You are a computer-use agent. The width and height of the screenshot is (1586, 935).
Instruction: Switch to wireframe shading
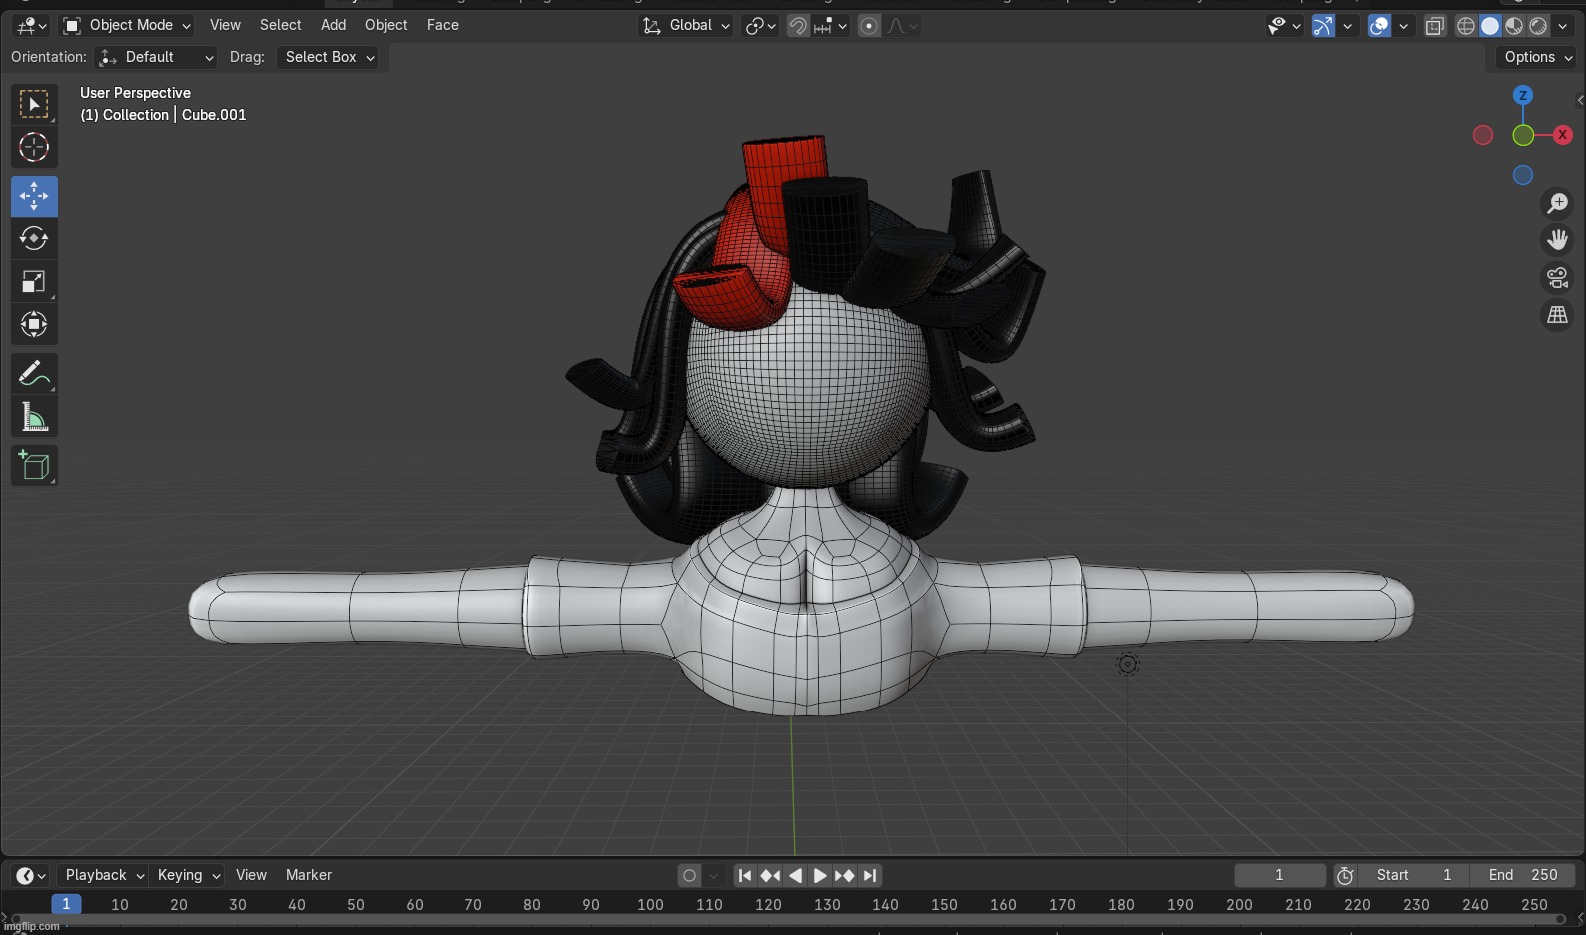(1466, 25)
